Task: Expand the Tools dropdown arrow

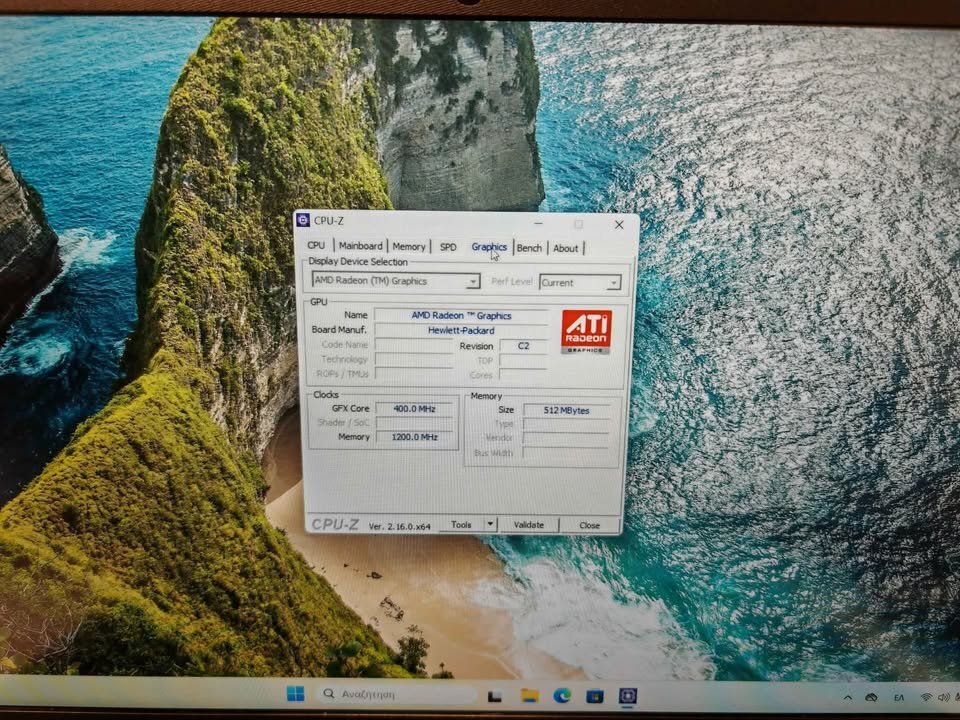Action: [490, 525]
